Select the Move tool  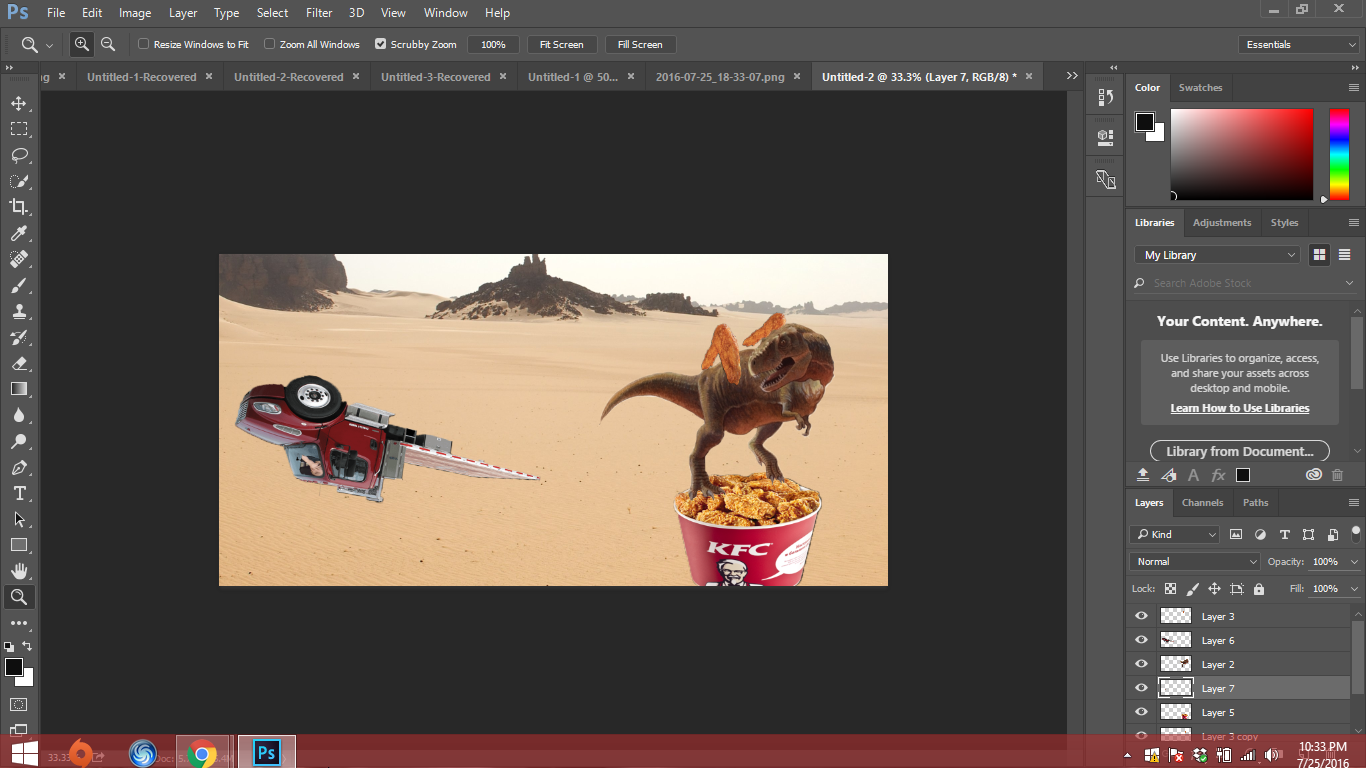click(19, 103)
